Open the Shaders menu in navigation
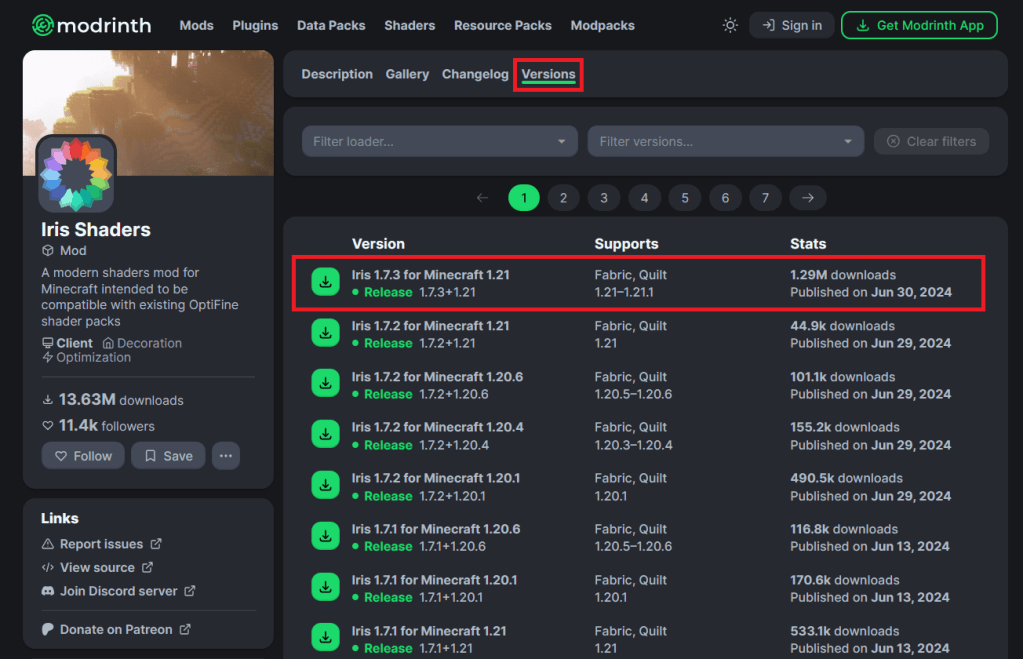The image size is (1023, 659). point(410,25)
